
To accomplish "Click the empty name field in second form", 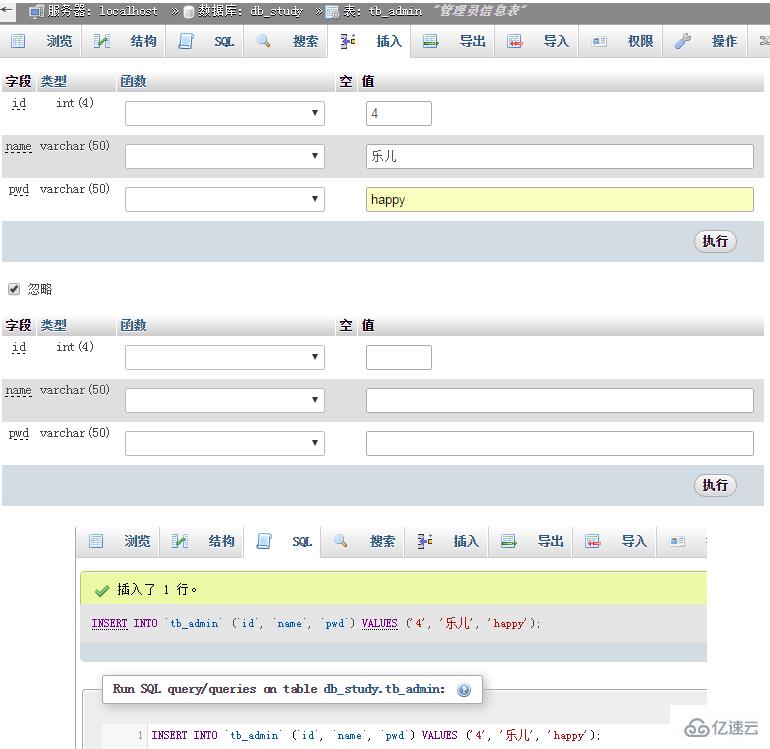I will click(x=560, y=400).
